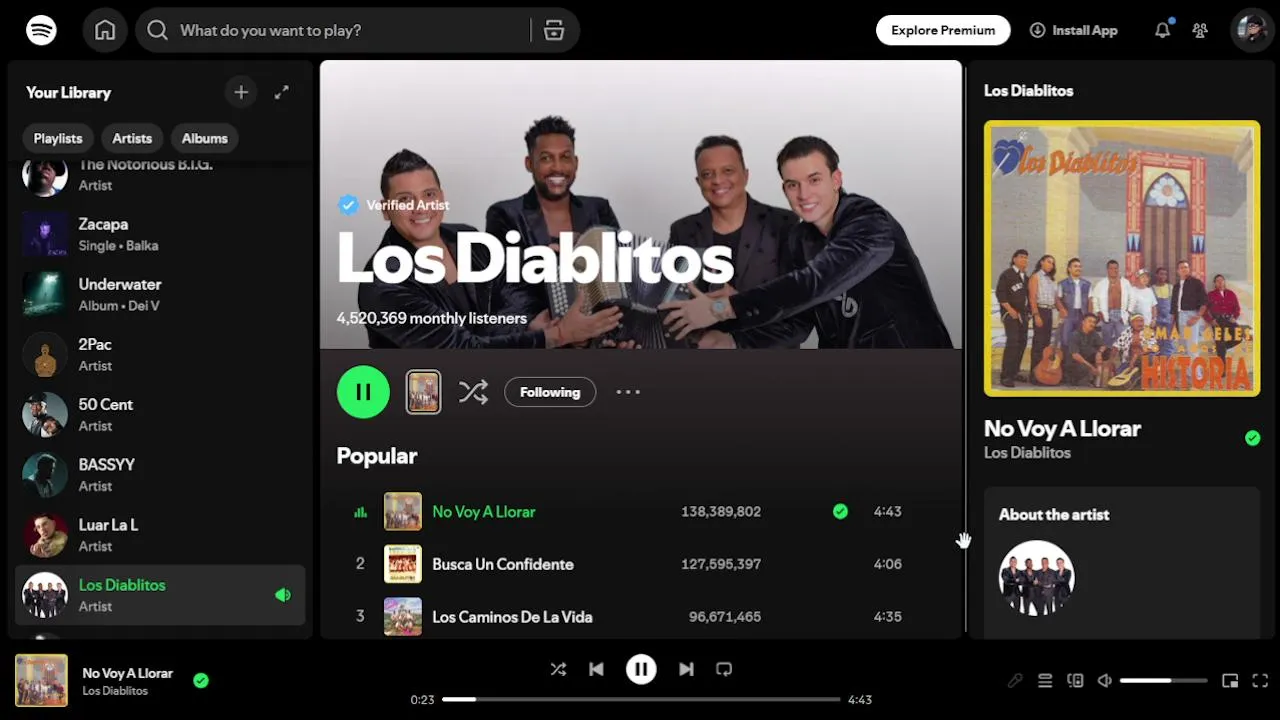Toggle repeat in the player bar
This screenshot has height=720, width=1280.
click(724, 669)
